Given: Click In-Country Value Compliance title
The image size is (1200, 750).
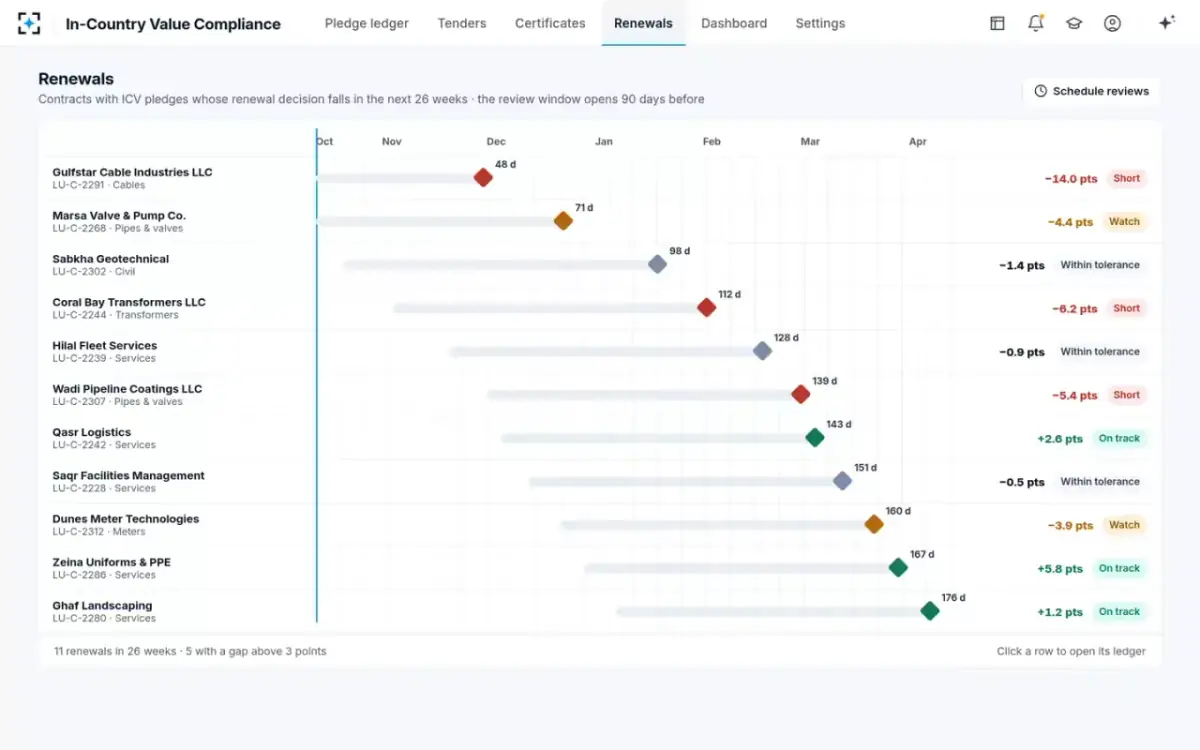Looking at the screenshot, I should [x=173, y=24].
